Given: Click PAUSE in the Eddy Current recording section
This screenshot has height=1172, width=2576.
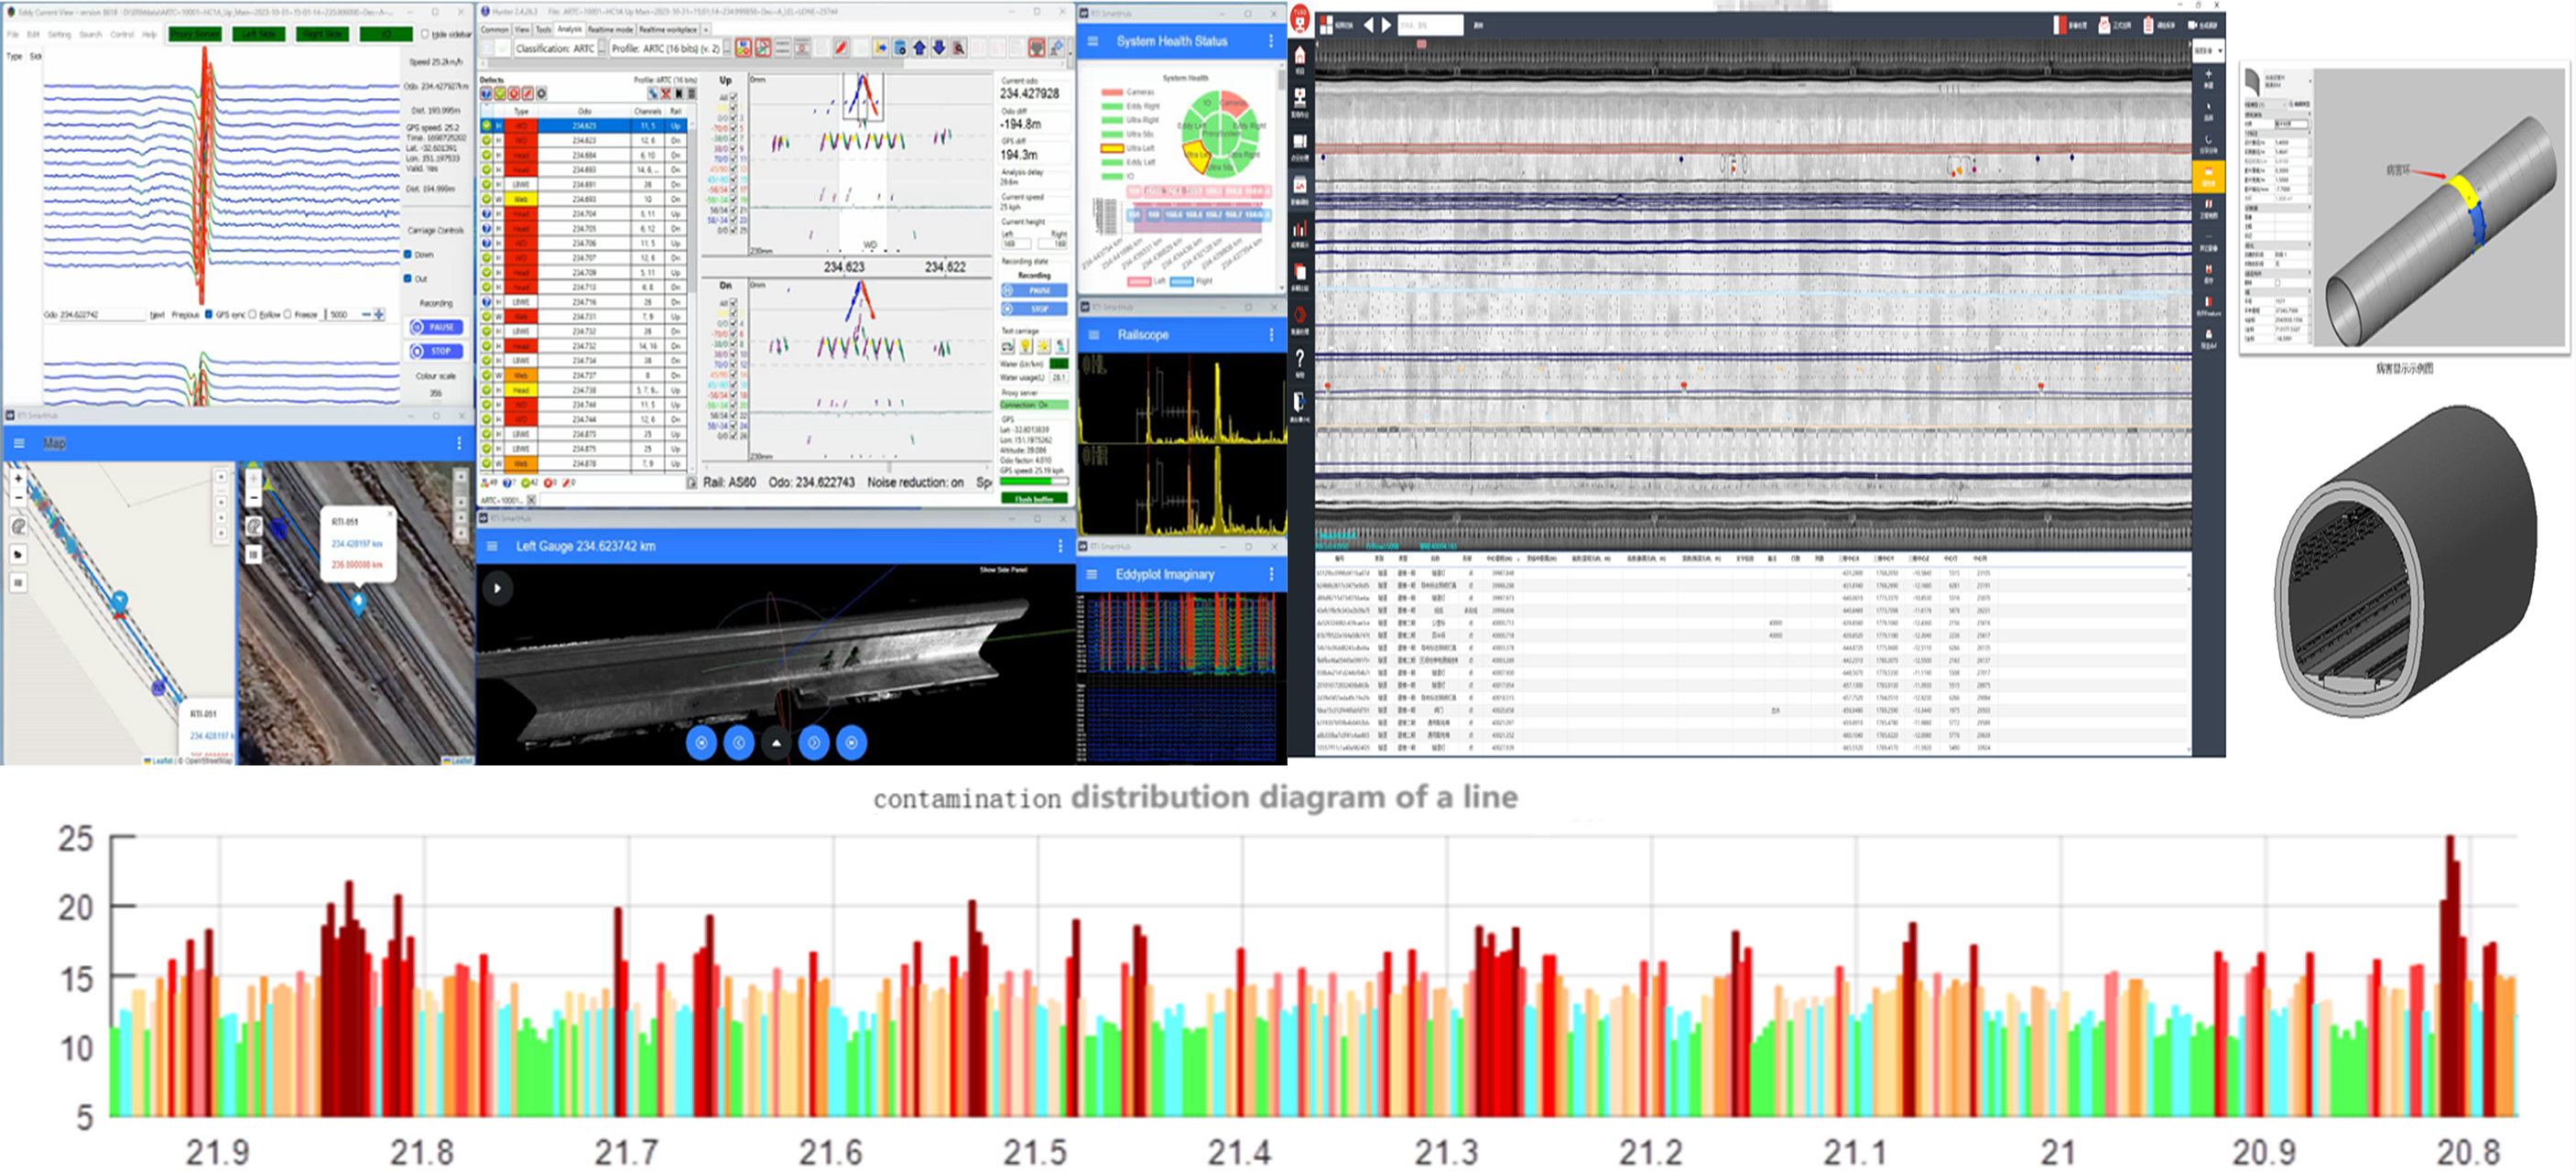Looking at the screenshot, I should 435,327.
